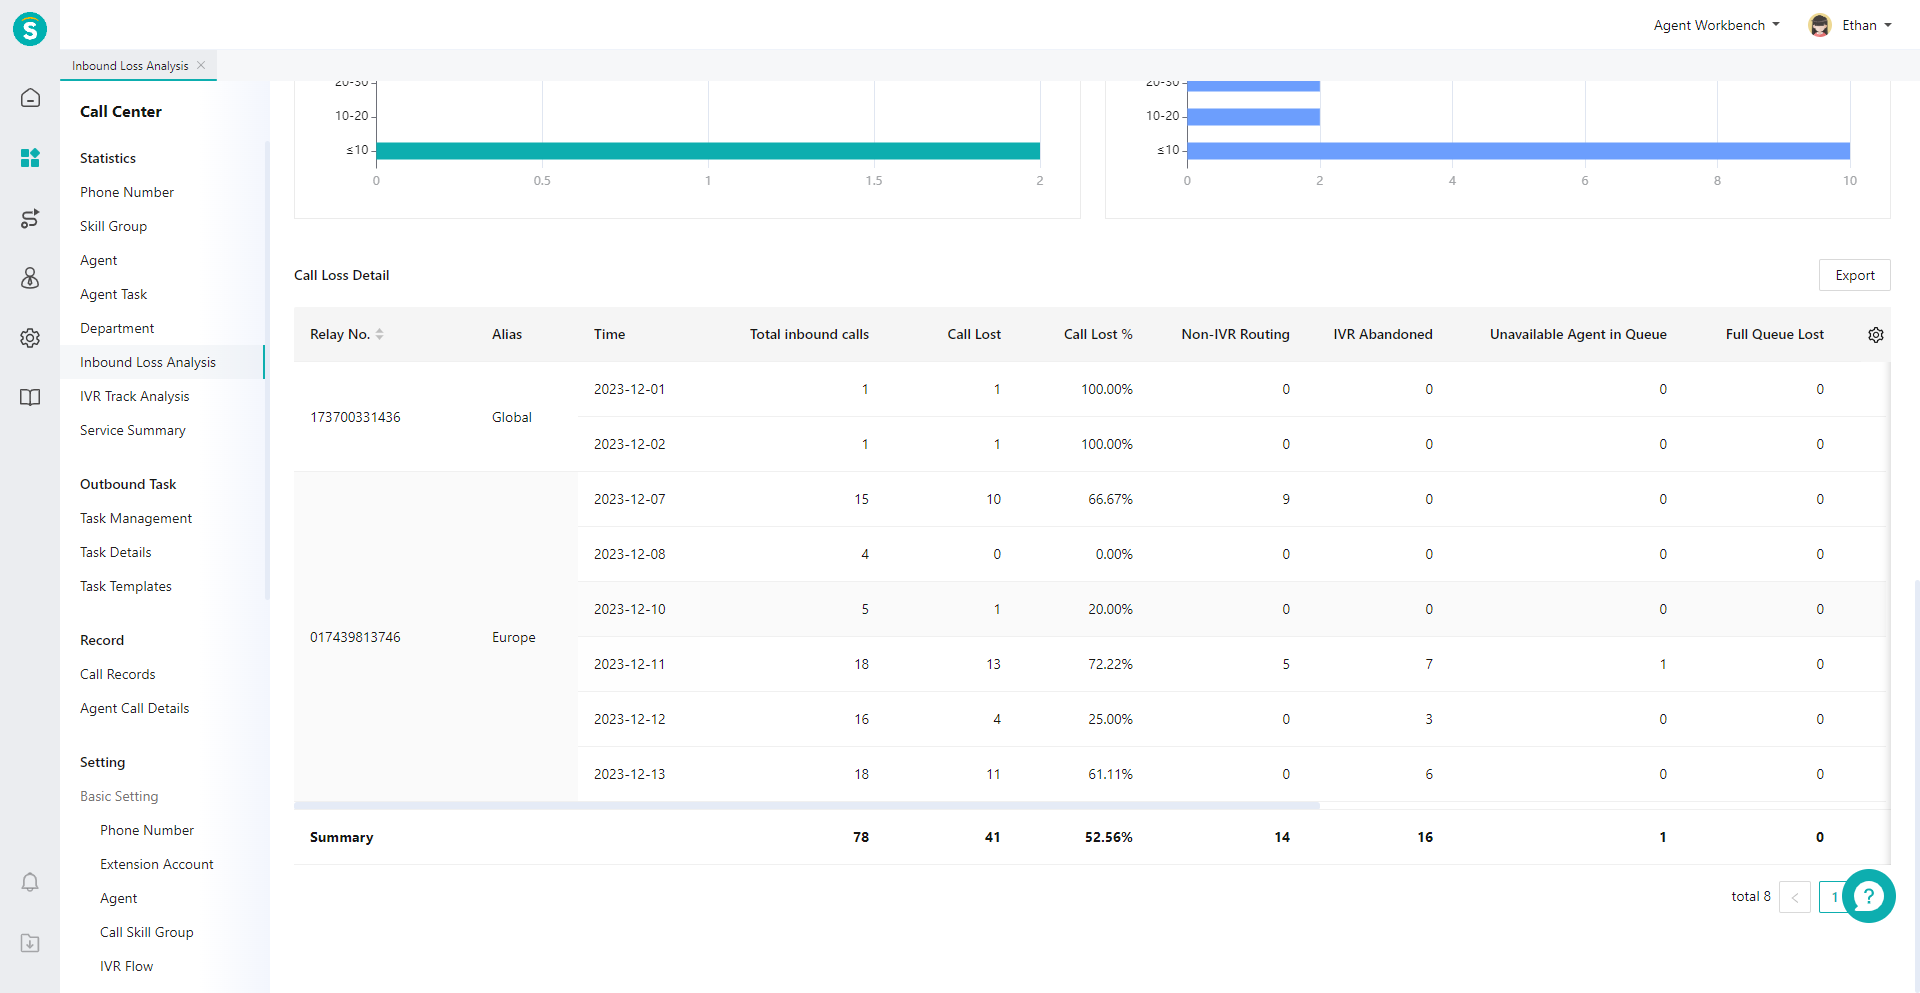
Task: Expand the Agent Workbench dropdown
Action: (1716, 25)
